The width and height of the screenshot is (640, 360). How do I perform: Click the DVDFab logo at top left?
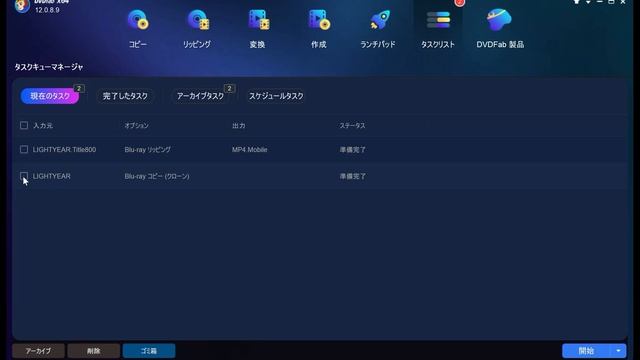tap(22, 6)
